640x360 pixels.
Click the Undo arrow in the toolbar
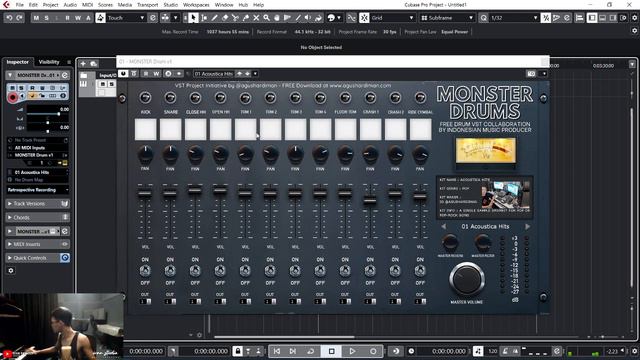pos(9,18)
